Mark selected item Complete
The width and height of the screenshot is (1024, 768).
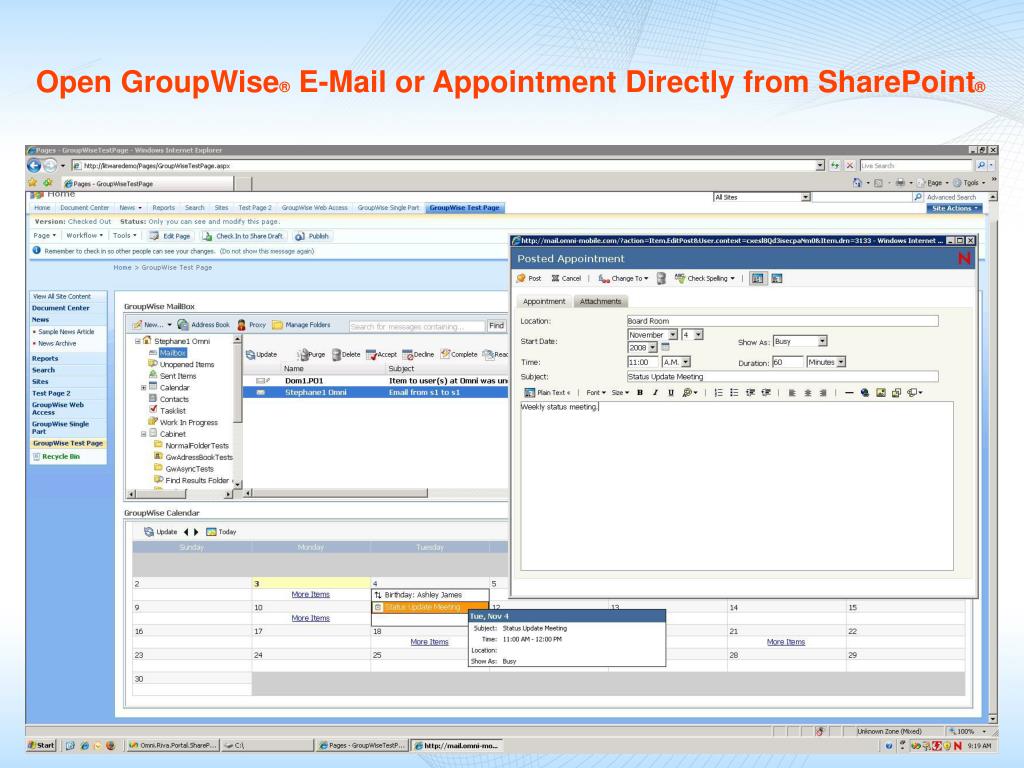pos(458,355)
